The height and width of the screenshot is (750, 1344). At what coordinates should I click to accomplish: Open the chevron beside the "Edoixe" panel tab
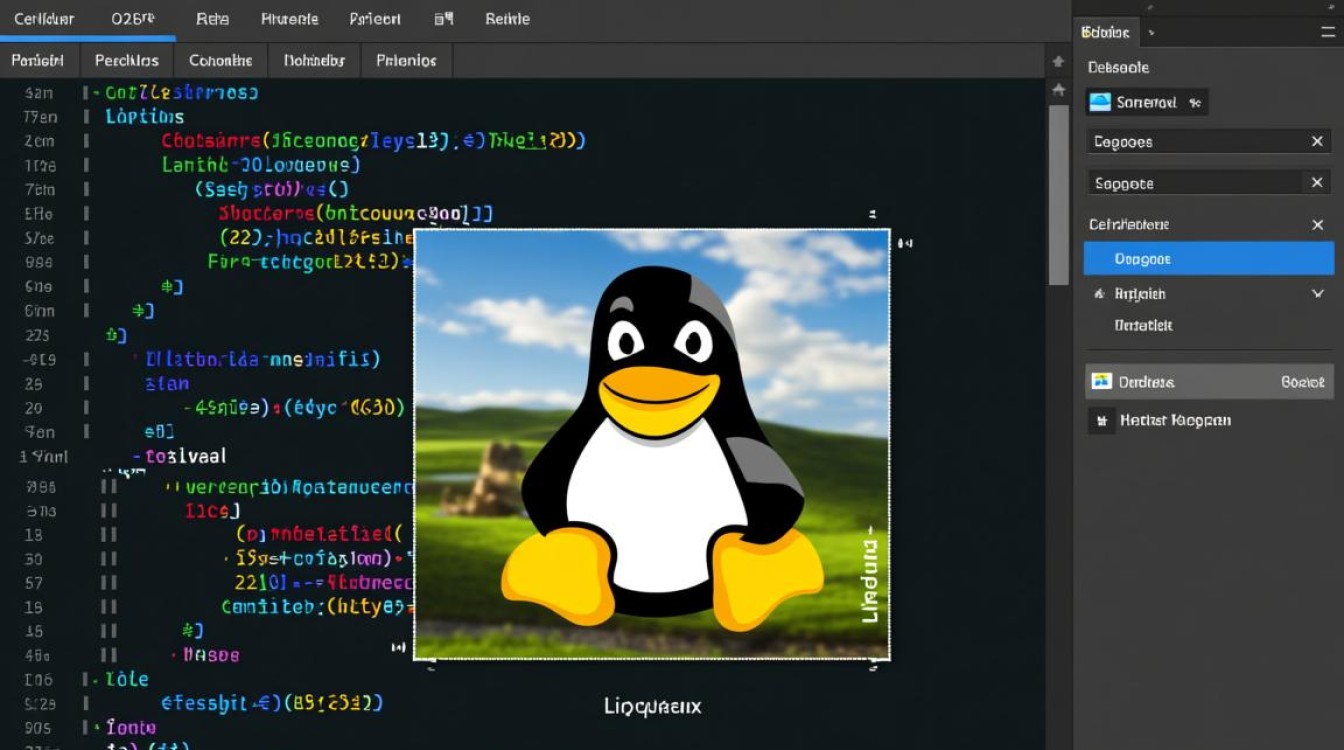tap(1150, 31)
